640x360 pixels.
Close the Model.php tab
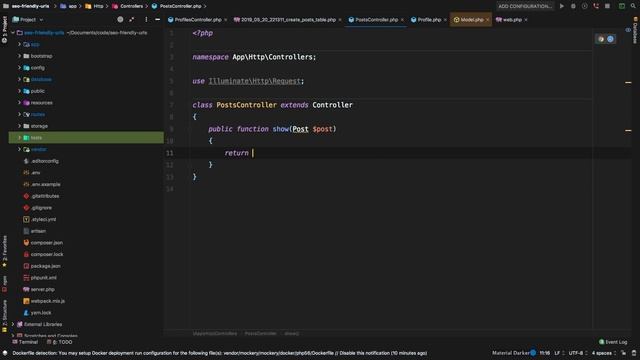click(x=487, y=20)
